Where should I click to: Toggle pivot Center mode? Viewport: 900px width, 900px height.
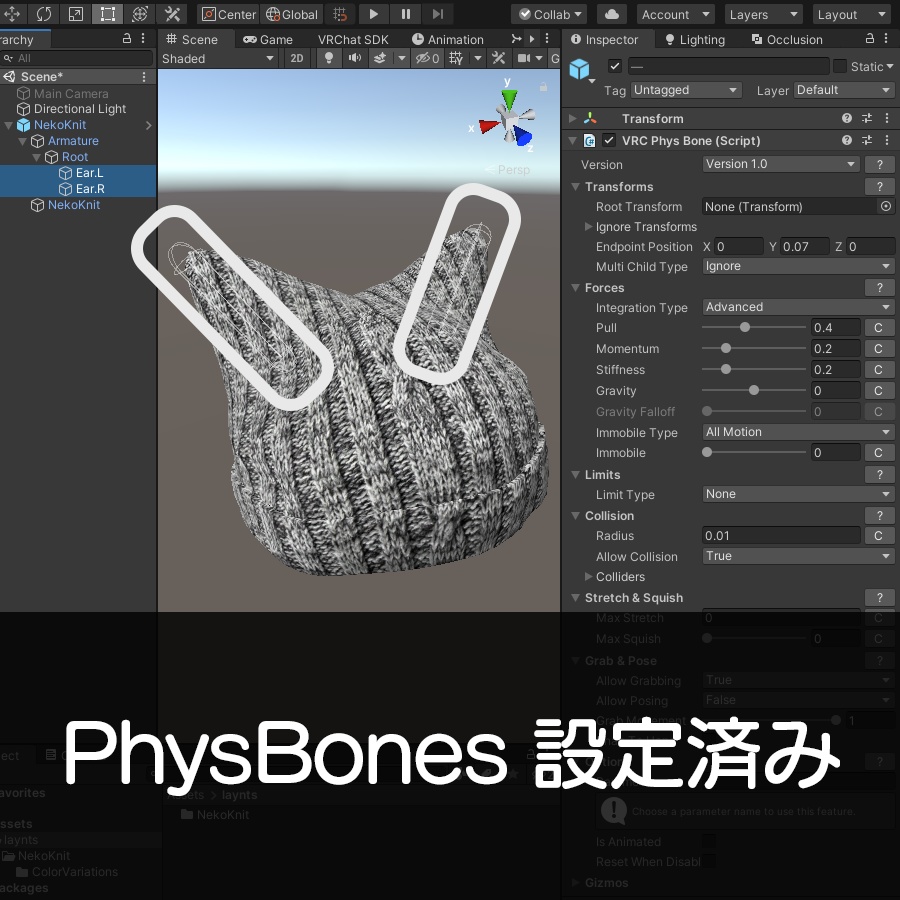(228, 14)
